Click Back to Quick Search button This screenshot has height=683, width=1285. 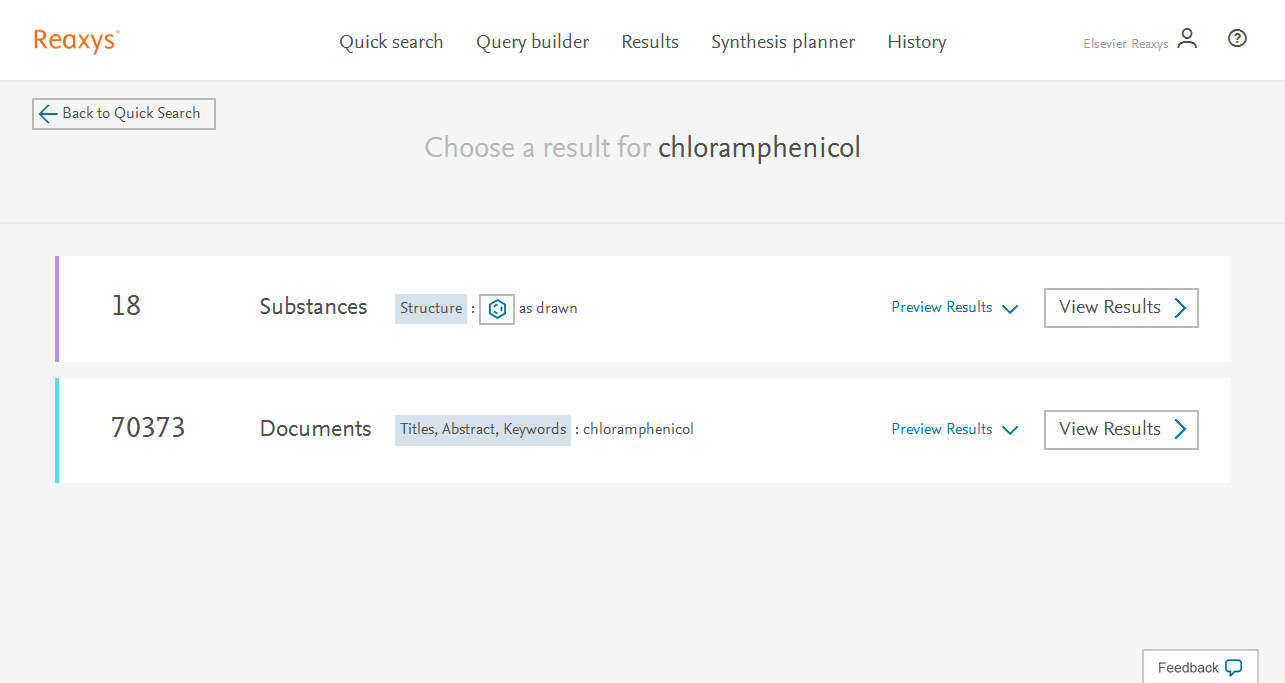click(x=124, y=114)
